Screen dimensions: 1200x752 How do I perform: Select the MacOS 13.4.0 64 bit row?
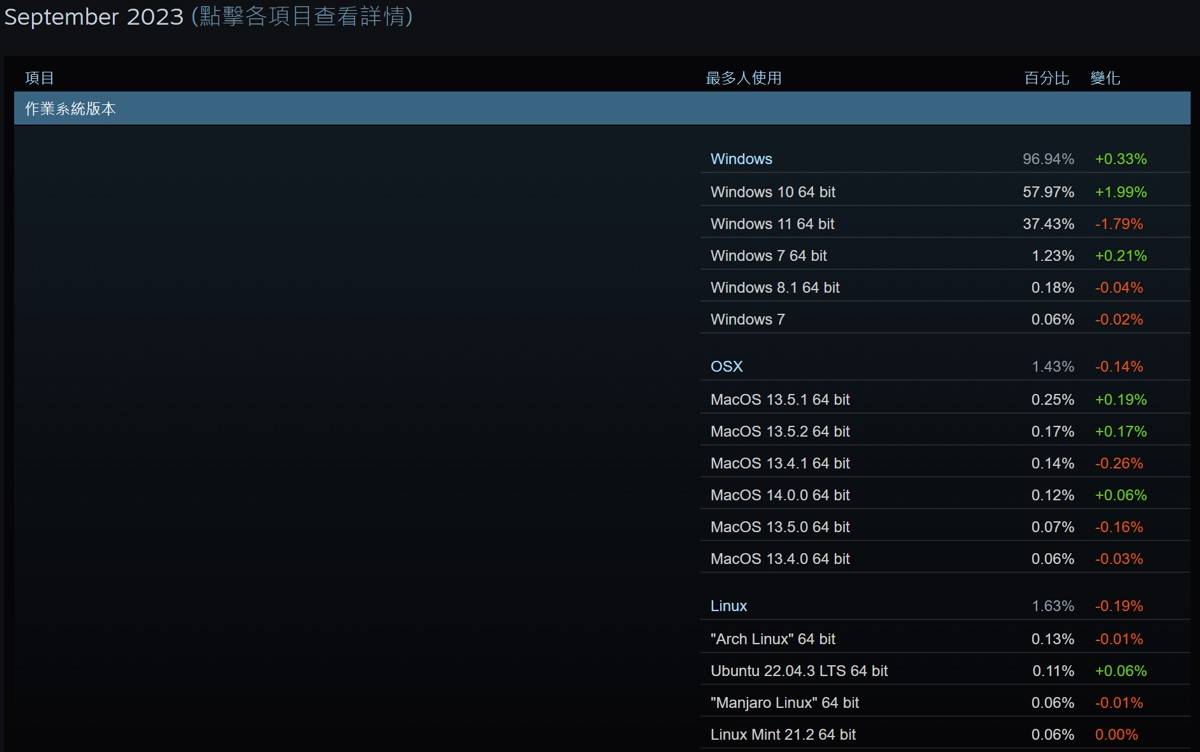point(945,559)
